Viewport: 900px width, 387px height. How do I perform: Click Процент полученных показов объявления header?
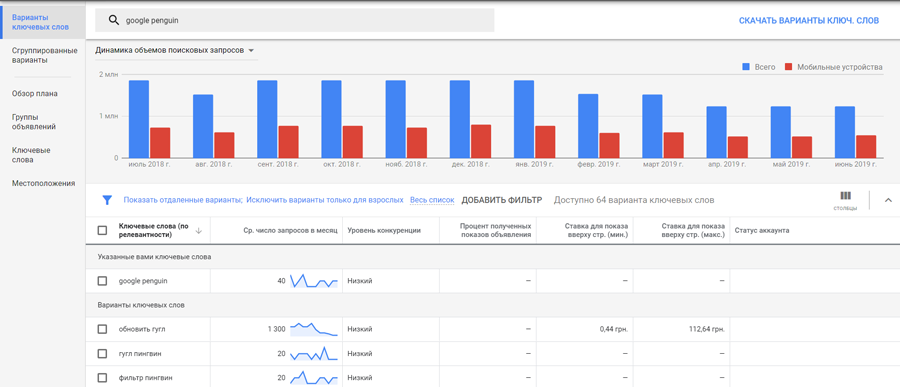[496, 230]
